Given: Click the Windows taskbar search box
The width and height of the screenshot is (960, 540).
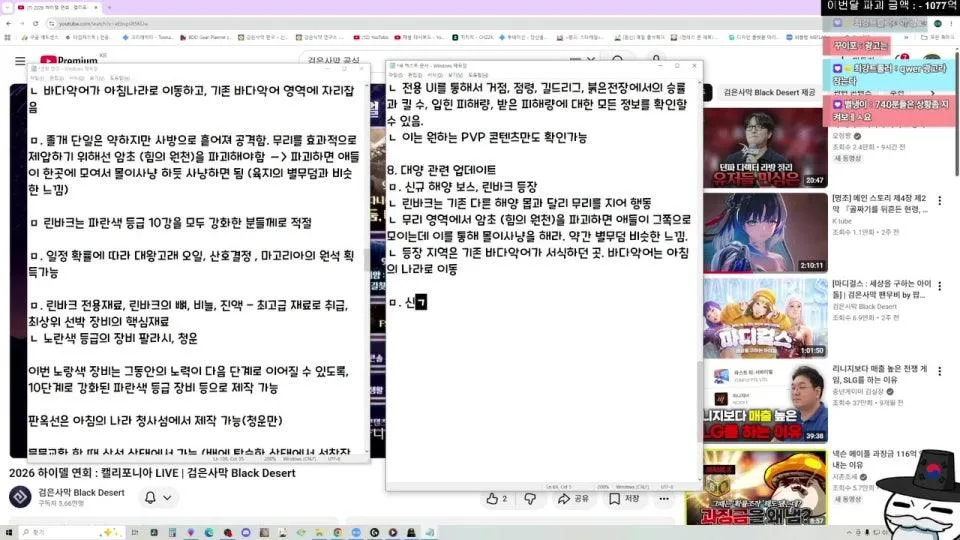Looking at the screenshot, I should coord(70,533).
